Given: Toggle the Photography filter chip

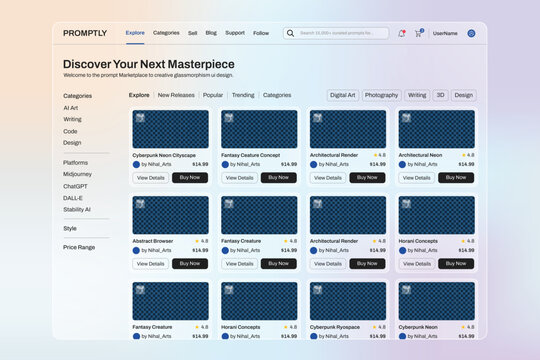Looking at the screenshot, I should coord(381,95).
